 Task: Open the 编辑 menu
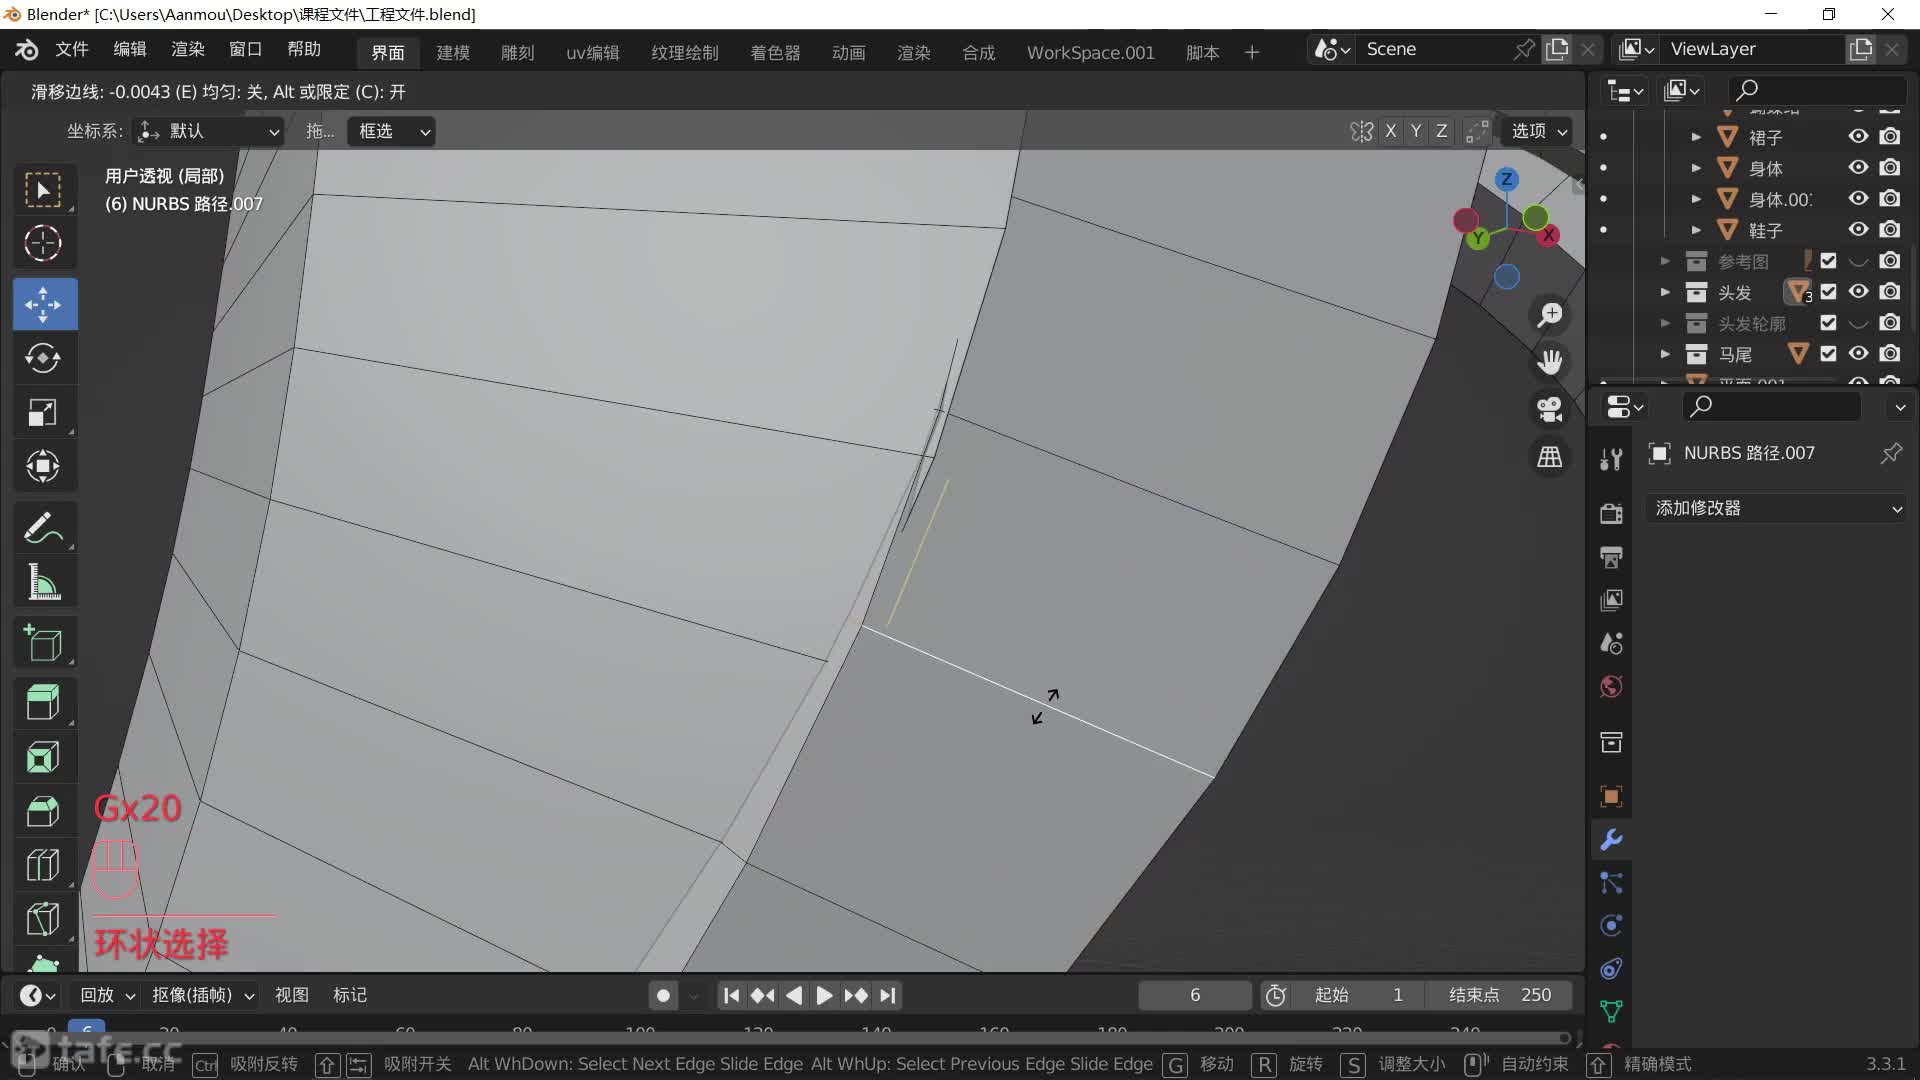(130, 50)
